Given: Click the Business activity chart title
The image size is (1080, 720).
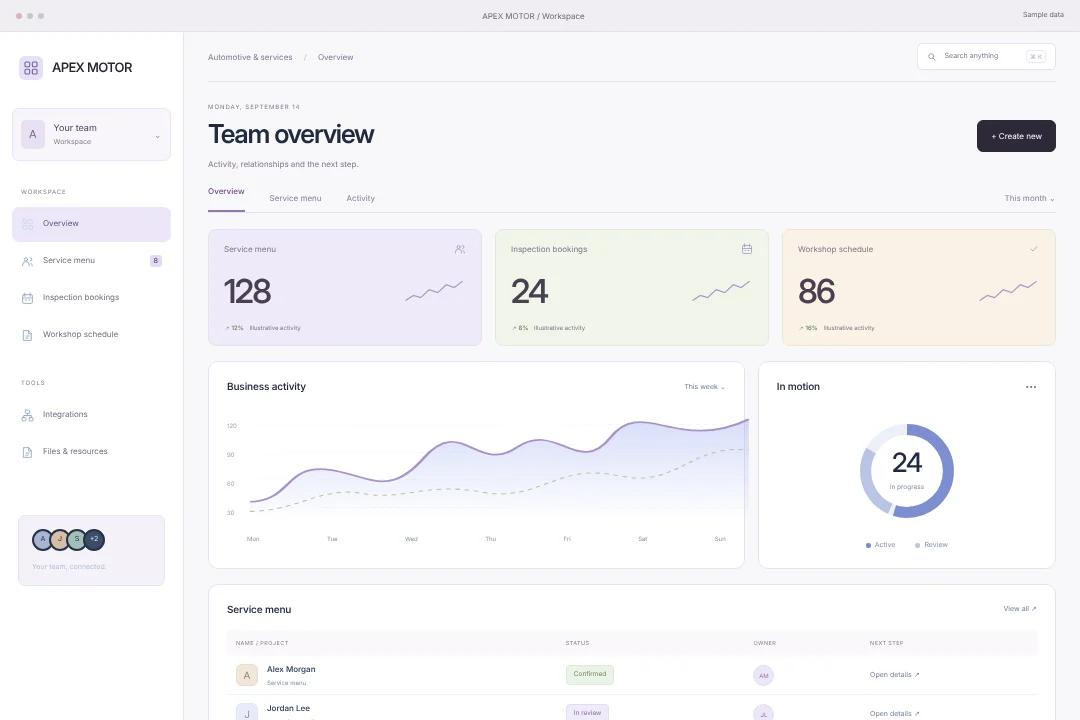Looking at the screenshot, I should 266,387.
